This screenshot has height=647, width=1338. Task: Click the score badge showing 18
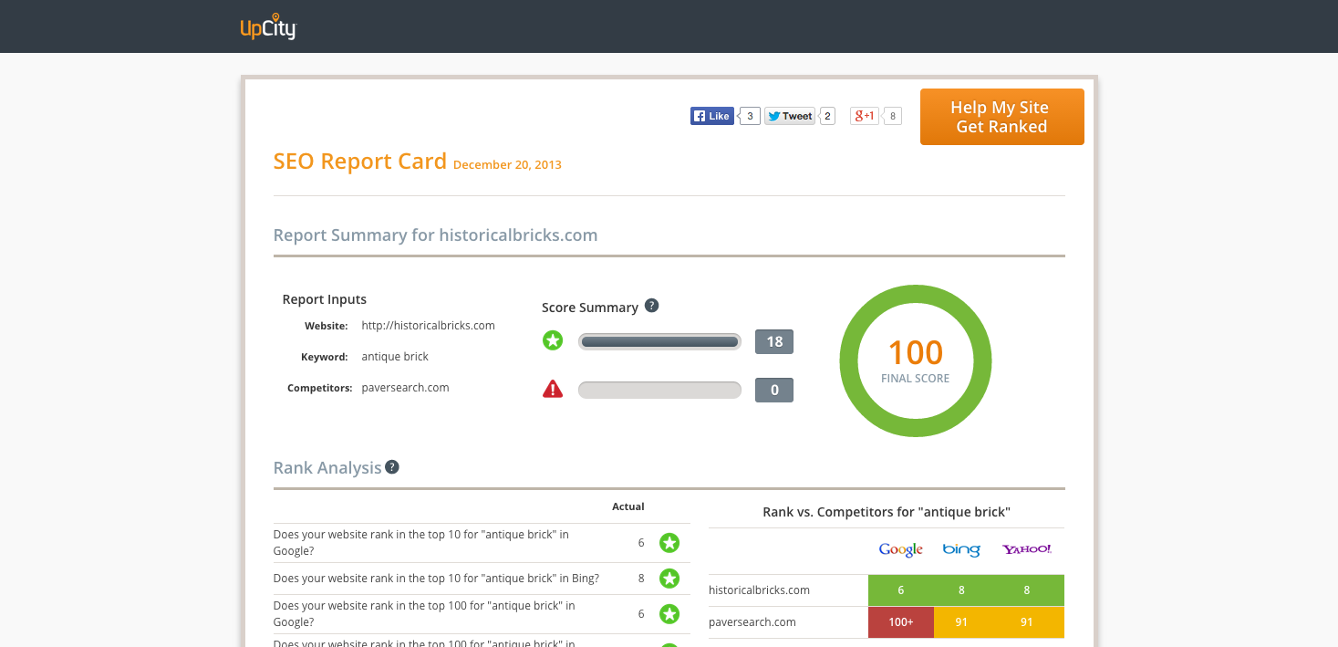(774, 342)
